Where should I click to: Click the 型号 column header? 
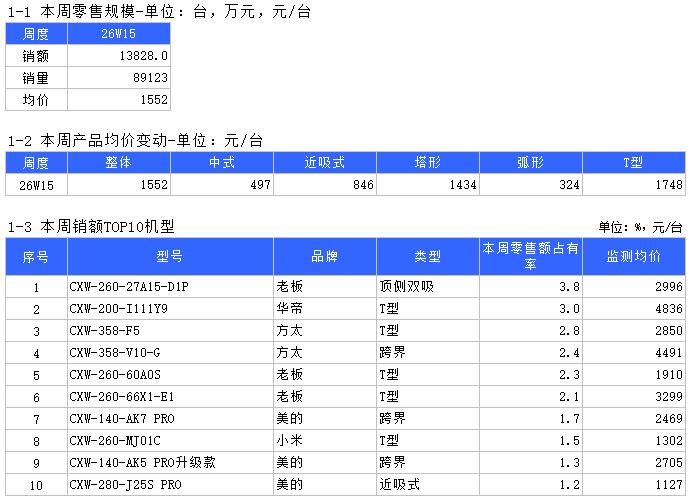point(170,257)
